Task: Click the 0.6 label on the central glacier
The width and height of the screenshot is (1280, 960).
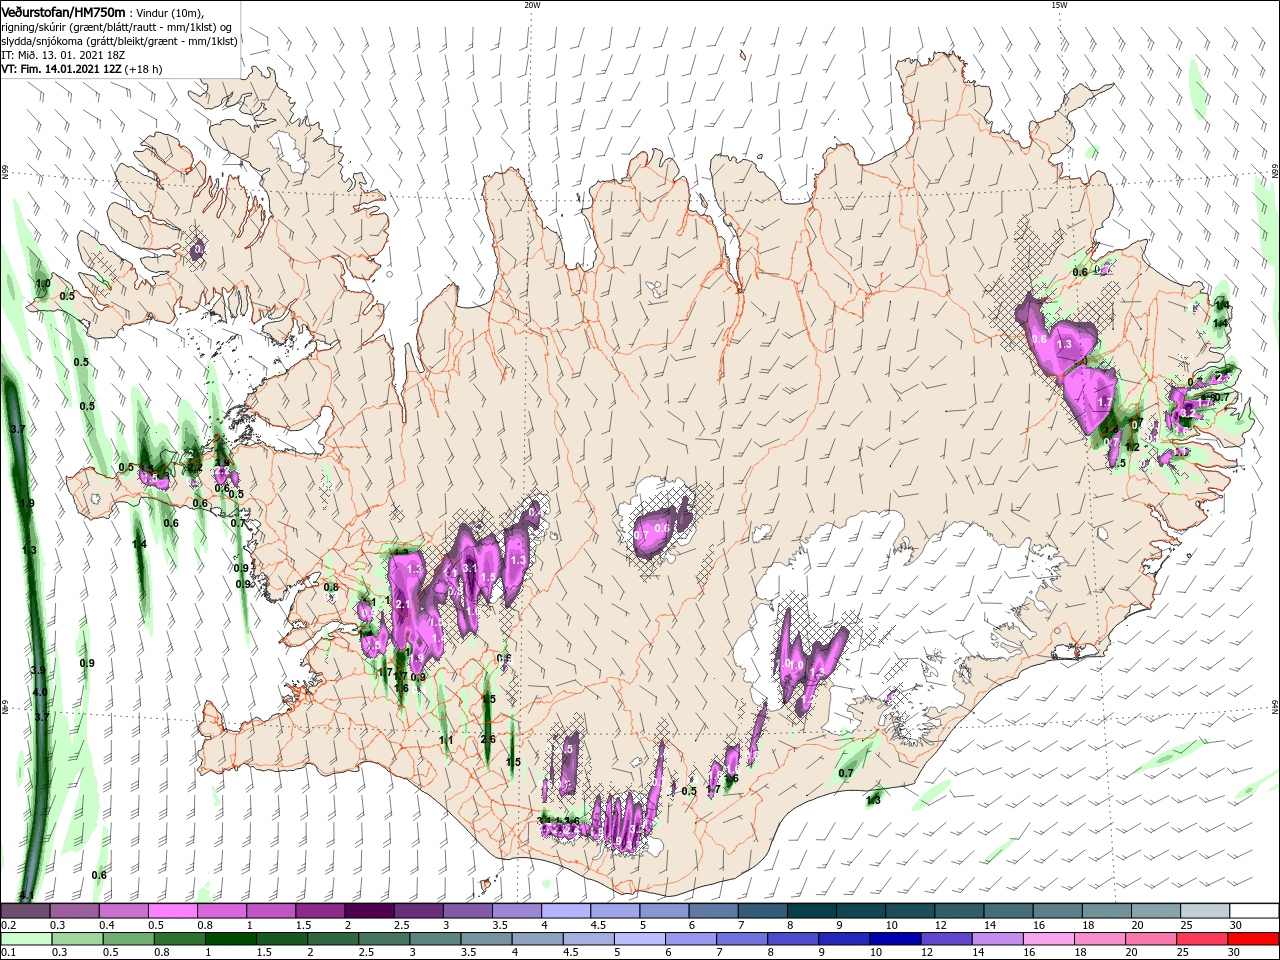Action: (662, 528)
